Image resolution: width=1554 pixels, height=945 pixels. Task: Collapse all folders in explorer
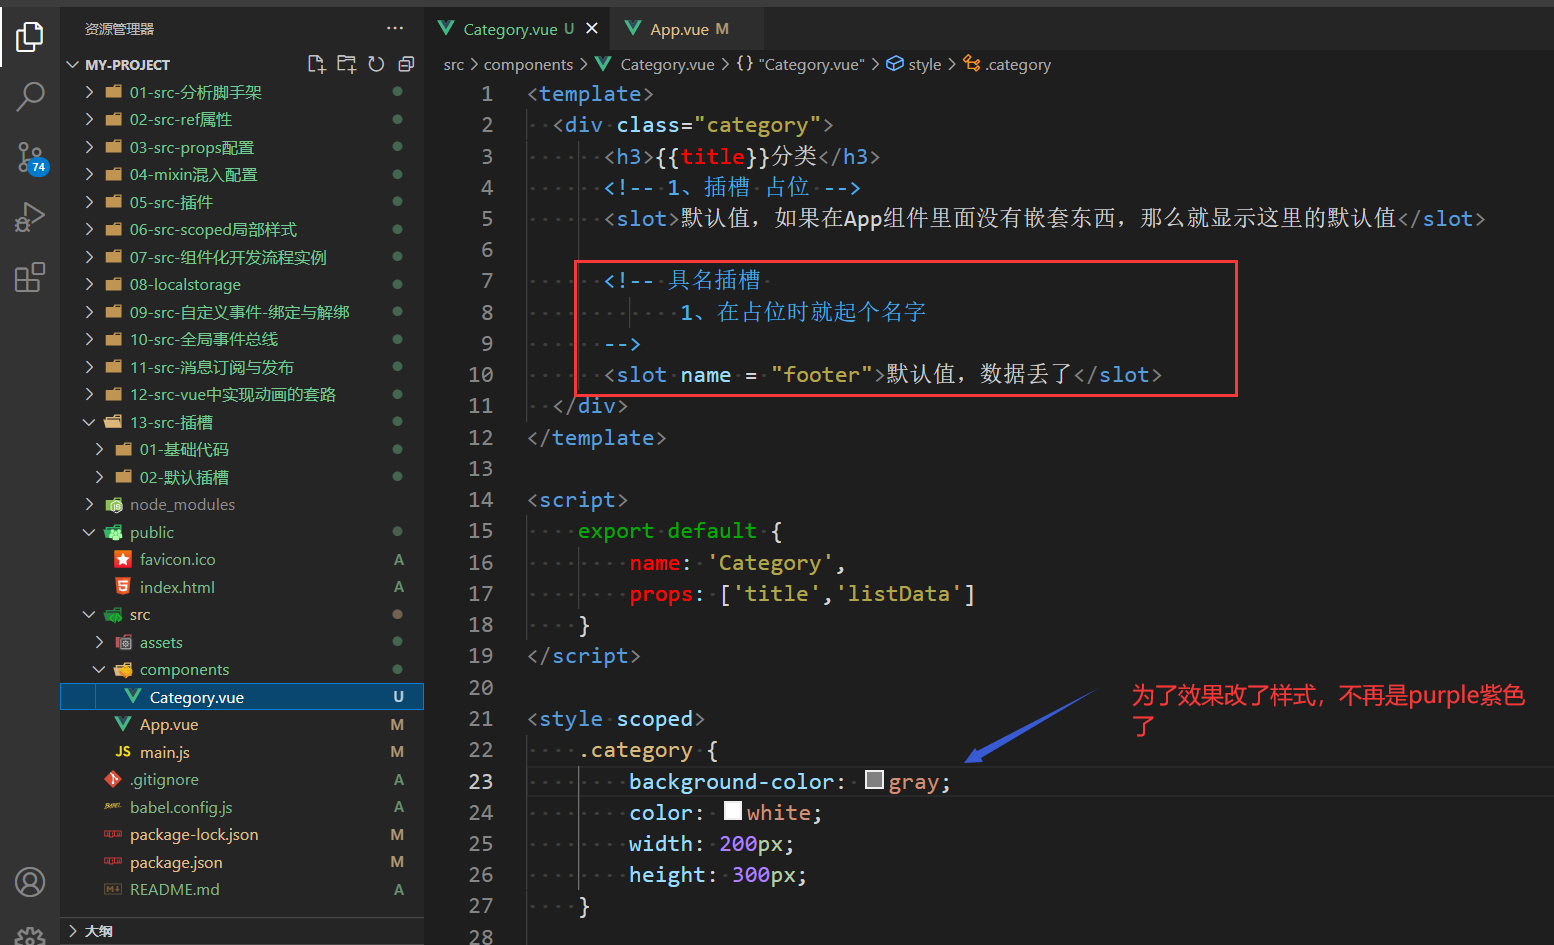coord(406,64)
